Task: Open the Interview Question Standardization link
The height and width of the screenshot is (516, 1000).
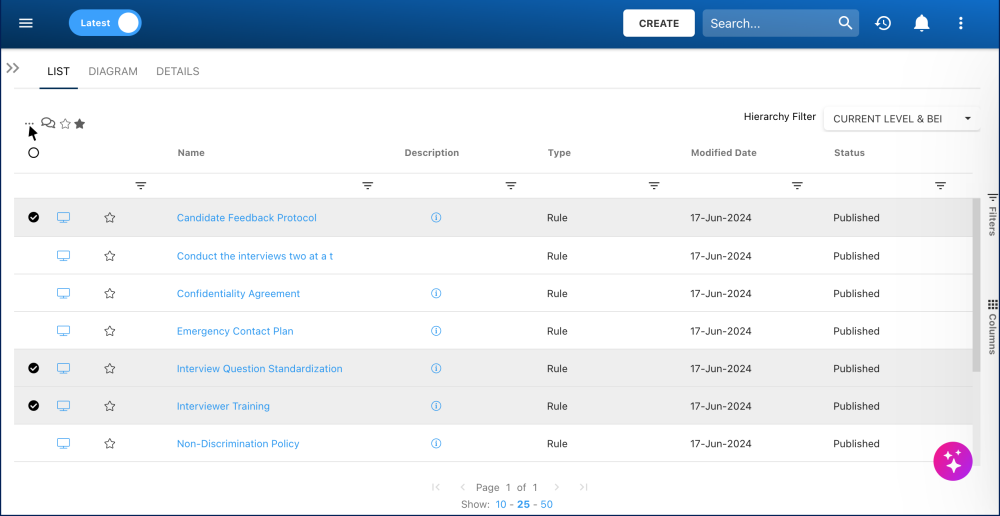Action: (x=260, y=368)
